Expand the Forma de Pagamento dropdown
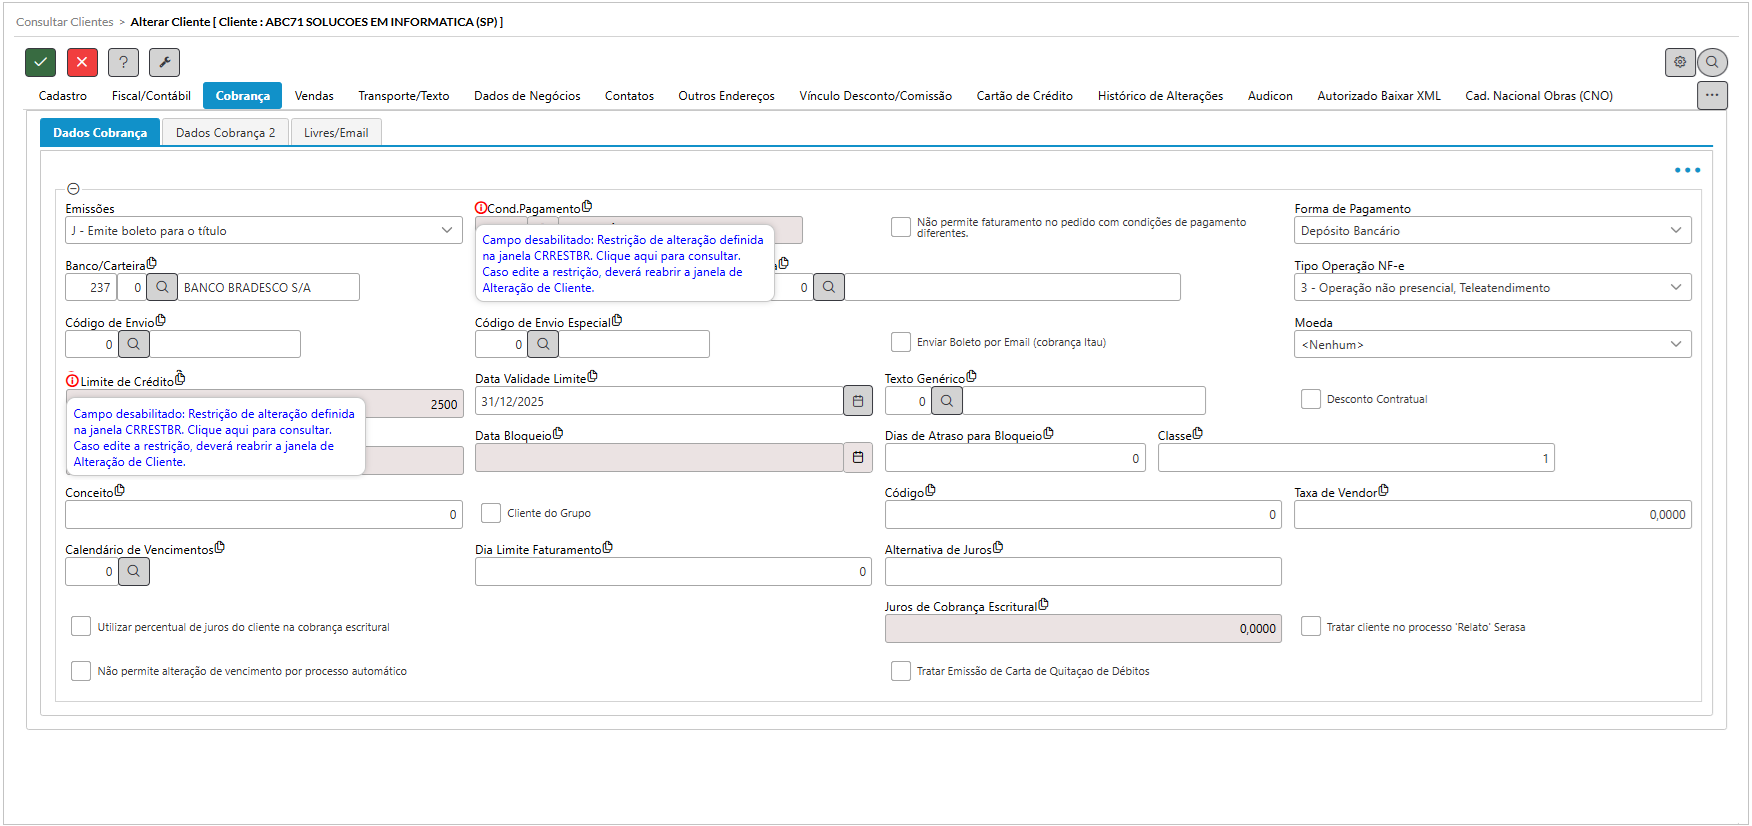This screenshot has width=1752, height=826. tap(1491, 230)
